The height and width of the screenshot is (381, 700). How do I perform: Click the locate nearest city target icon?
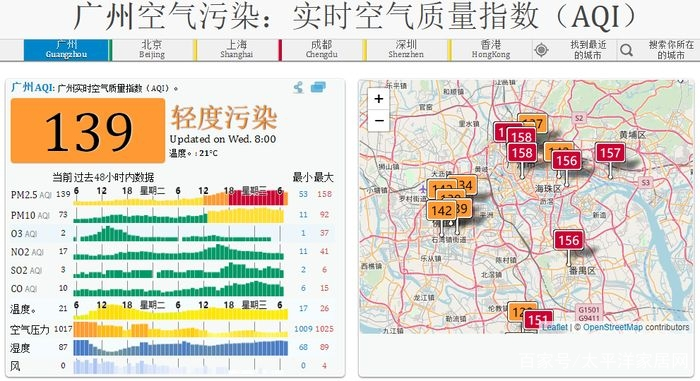[x=542, y=50]
